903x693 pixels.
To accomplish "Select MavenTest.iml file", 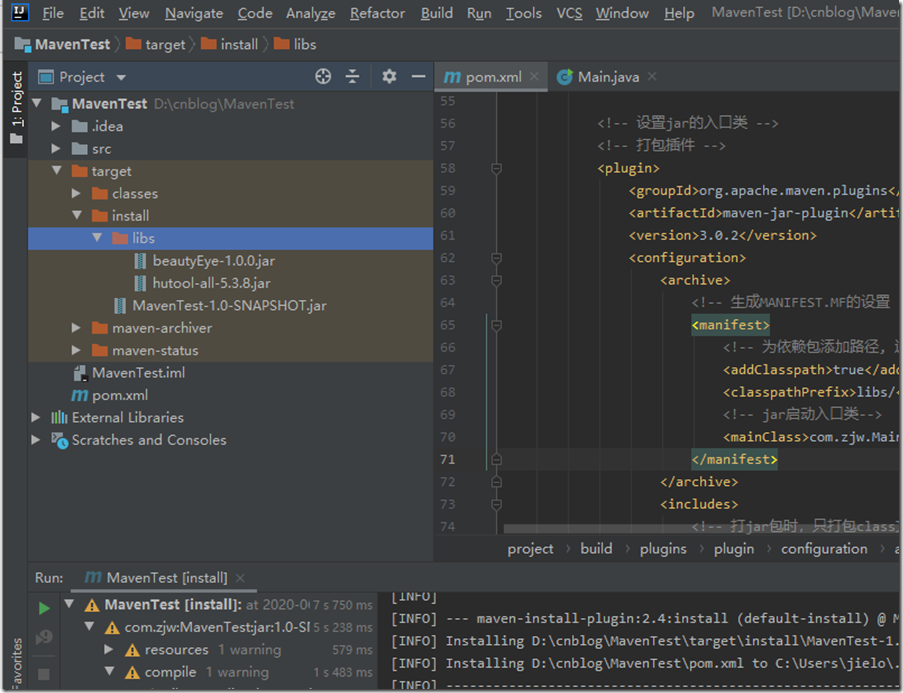I will point(130,373).
